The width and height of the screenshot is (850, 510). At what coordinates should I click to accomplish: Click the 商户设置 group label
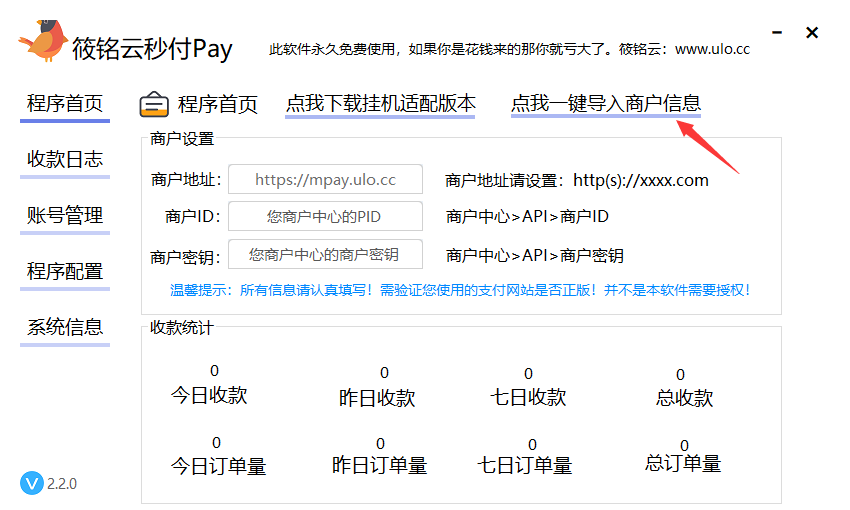(182, 139)
